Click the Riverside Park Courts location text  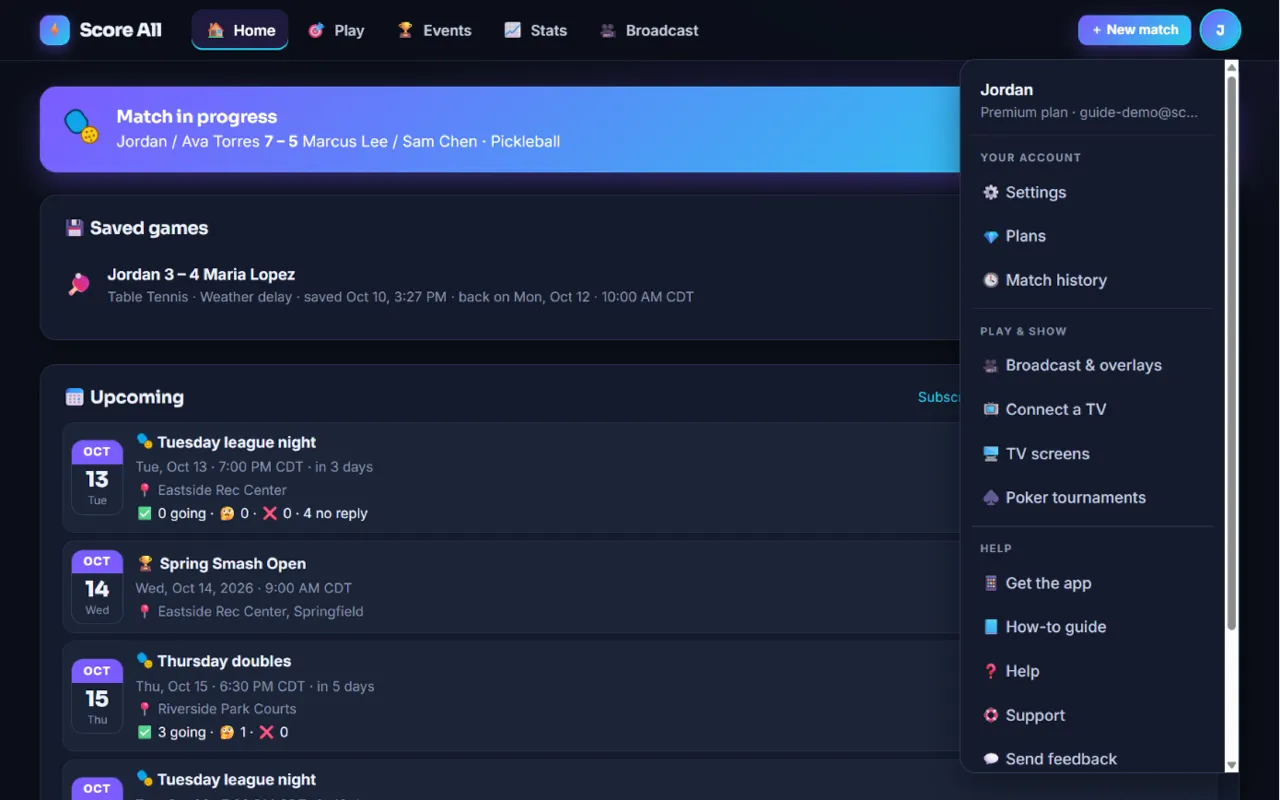[227, 709]
